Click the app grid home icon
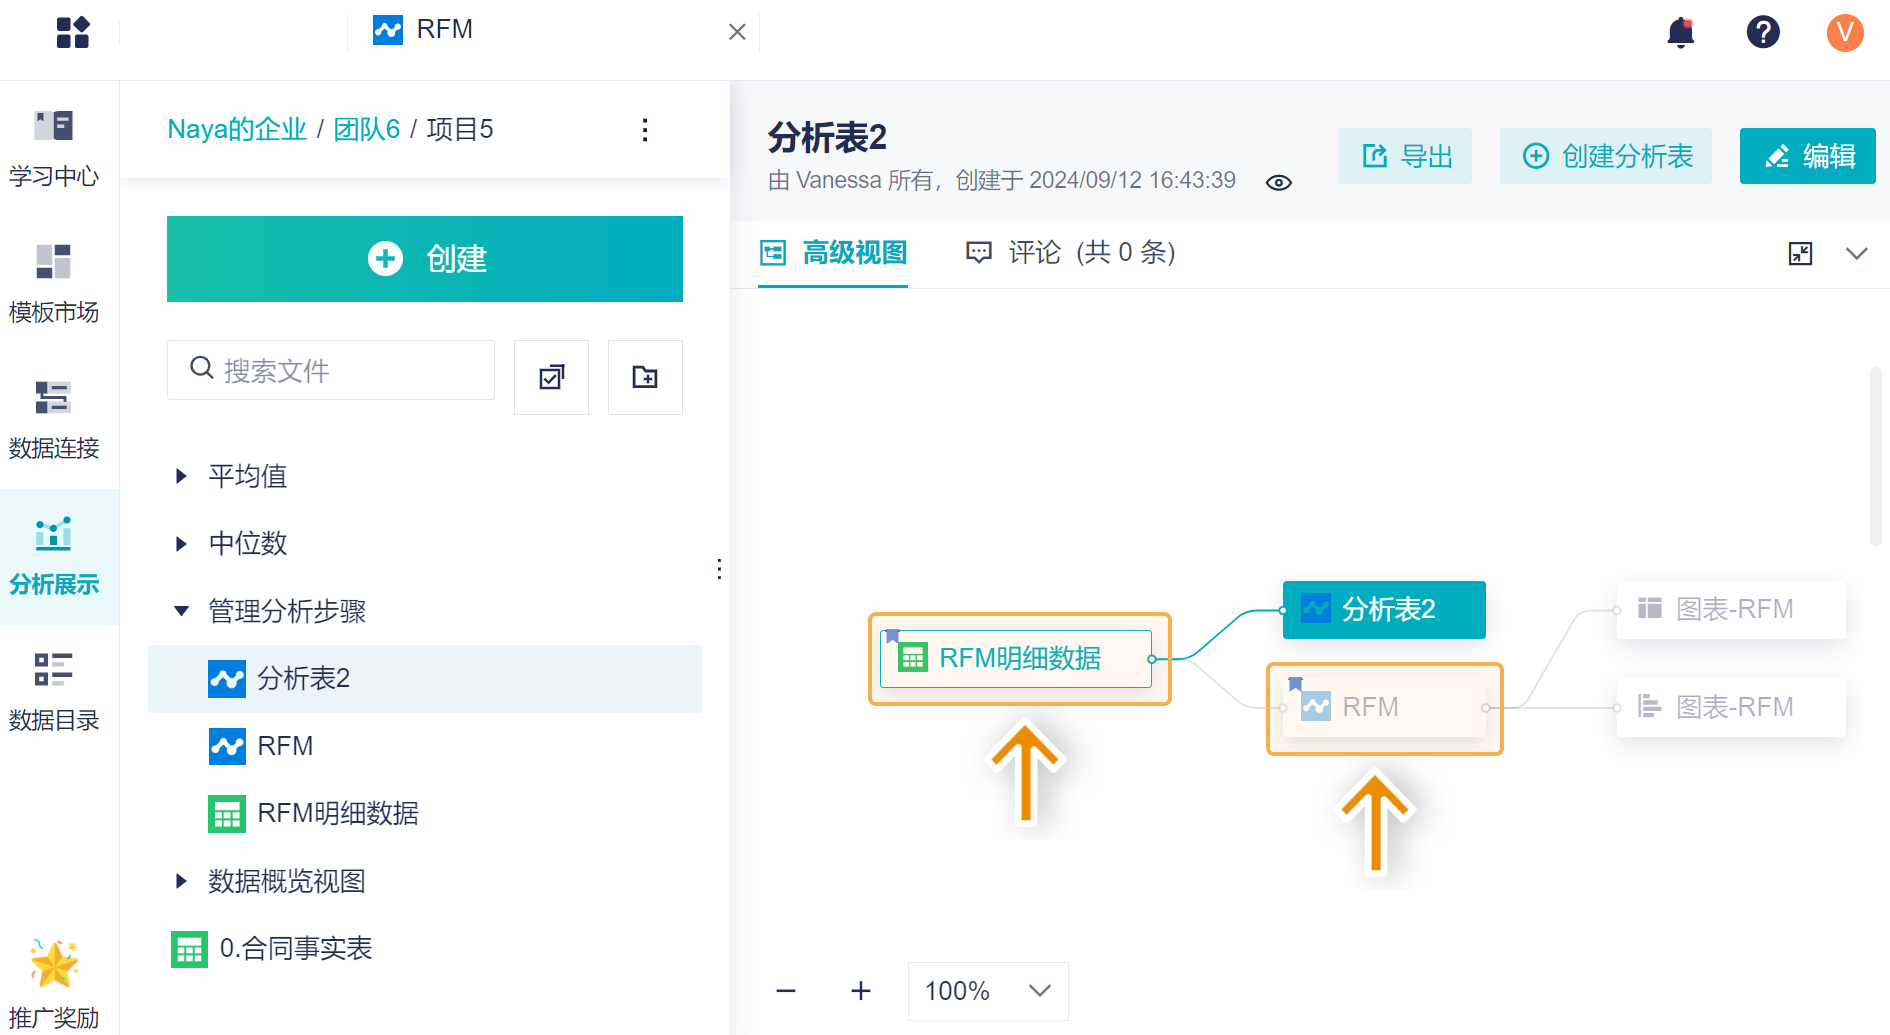 click(73, 32)
